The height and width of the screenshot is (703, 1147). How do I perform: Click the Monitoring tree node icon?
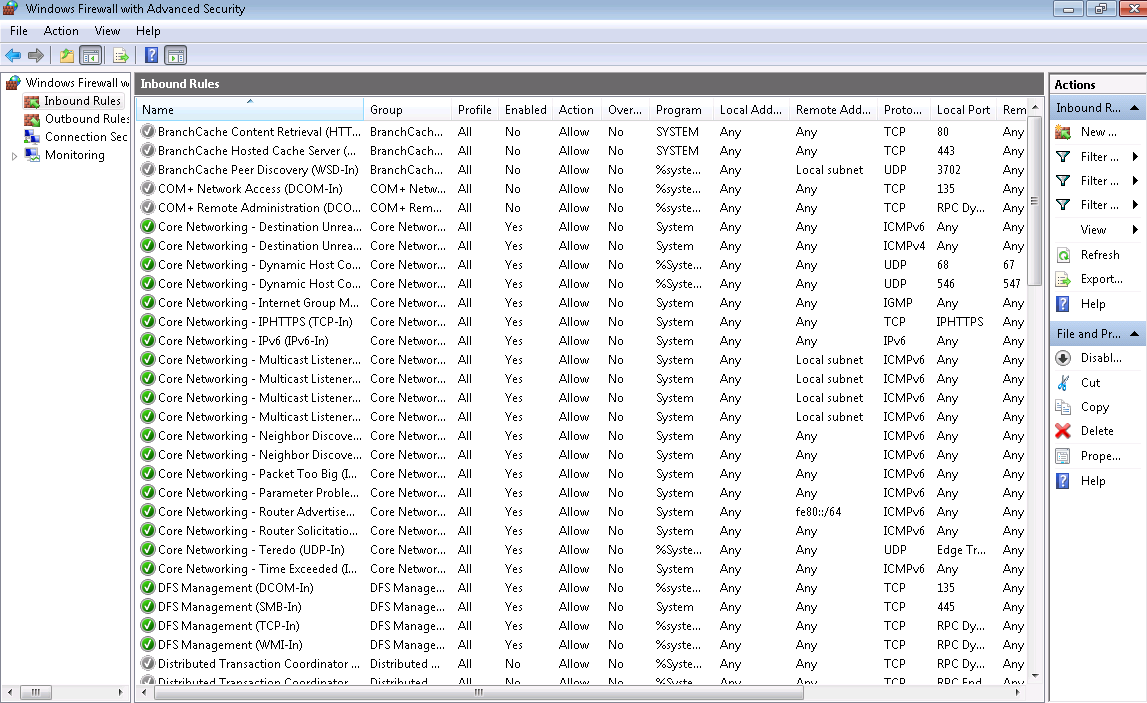pos(32,154)
